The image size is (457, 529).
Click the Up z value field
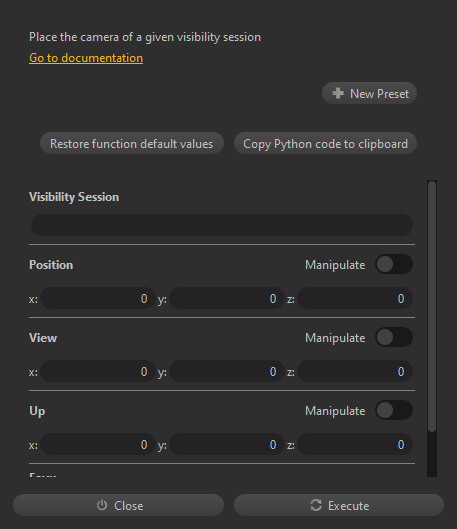[355, 444]
